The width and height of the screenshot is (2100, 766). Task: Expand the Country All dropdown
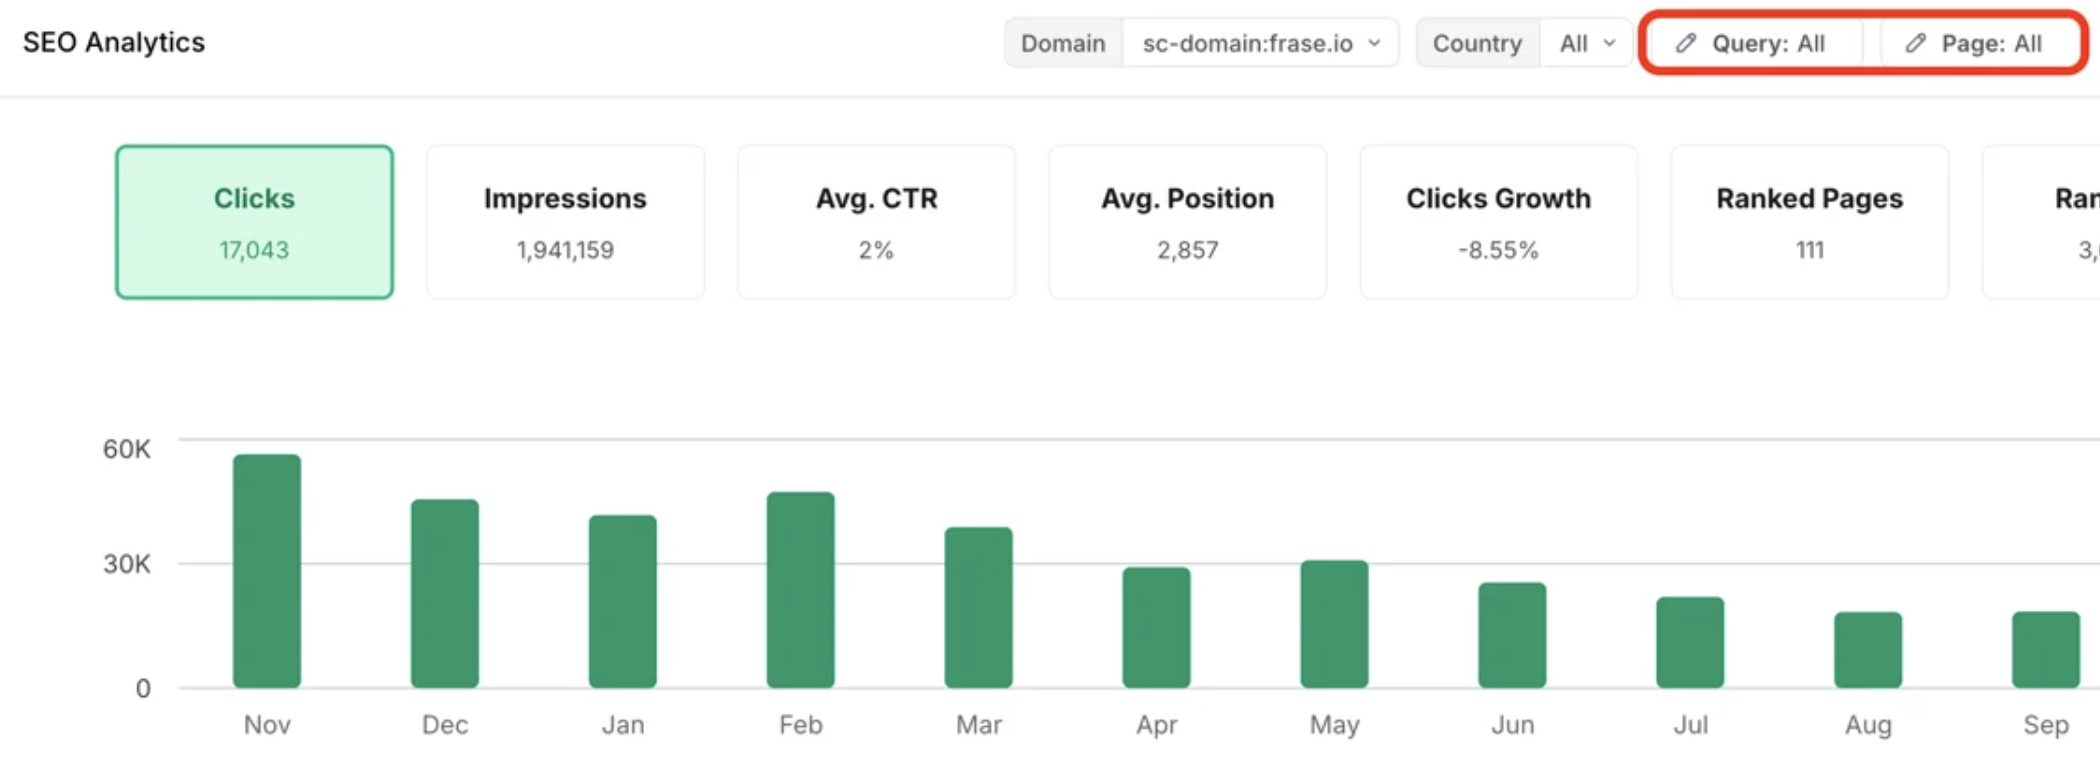coord(1586,43)
